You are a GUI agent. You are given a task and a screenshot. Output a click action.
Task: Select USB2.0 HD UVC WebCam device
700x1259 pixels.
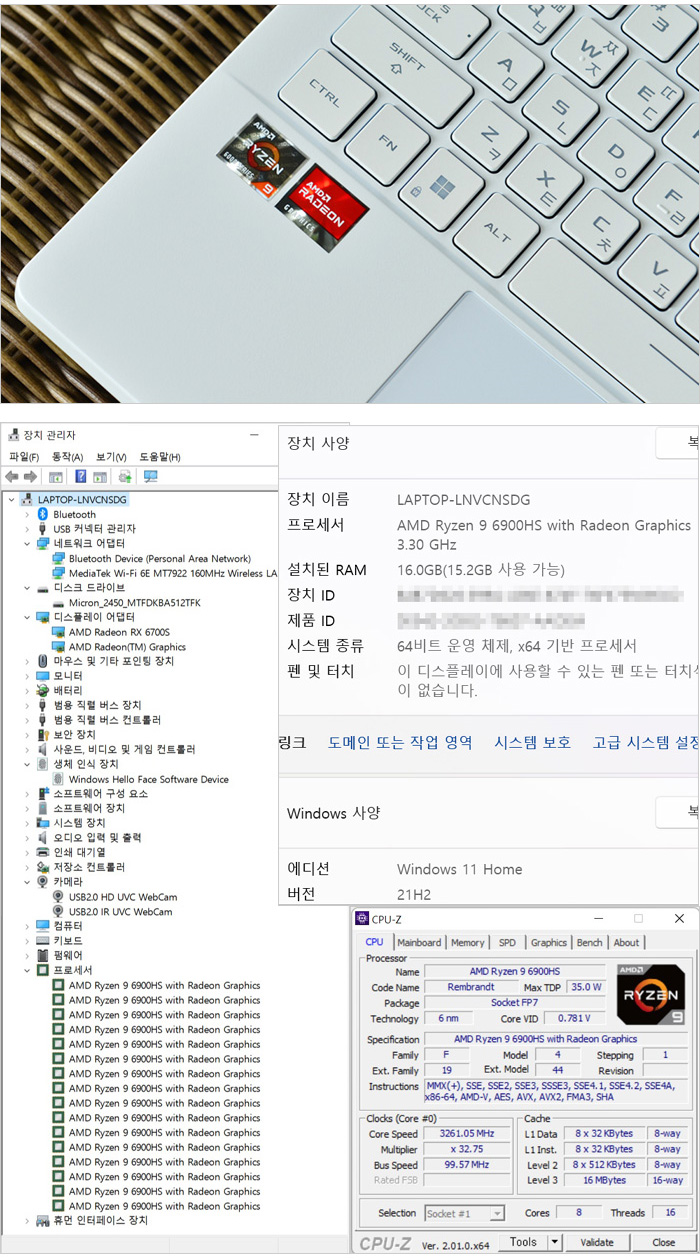[122, 897]
